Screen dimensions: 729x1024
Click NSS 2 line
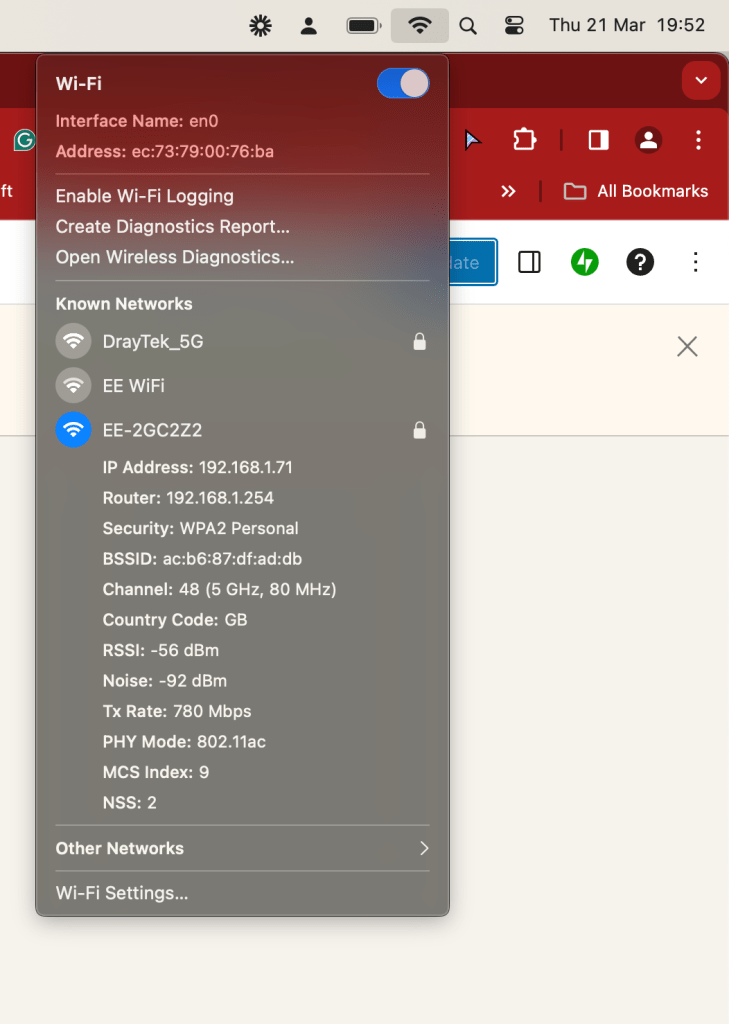coord(129,803)
